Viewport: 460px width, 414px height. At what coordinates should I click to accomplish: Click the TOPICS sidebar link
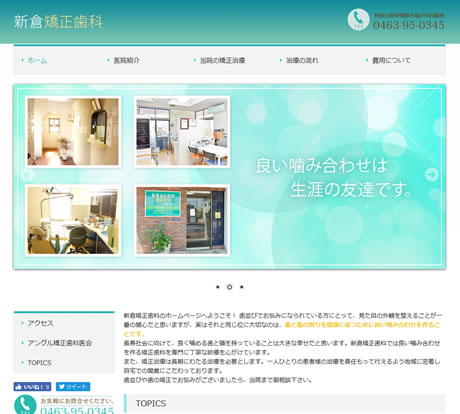point(39,363)
